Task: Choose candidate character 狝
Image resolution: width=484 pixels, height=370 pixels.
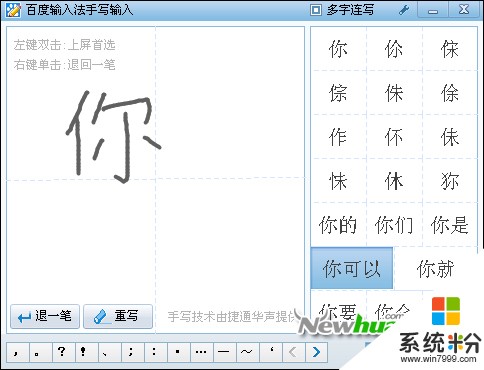Action: [x=450, y=181]
